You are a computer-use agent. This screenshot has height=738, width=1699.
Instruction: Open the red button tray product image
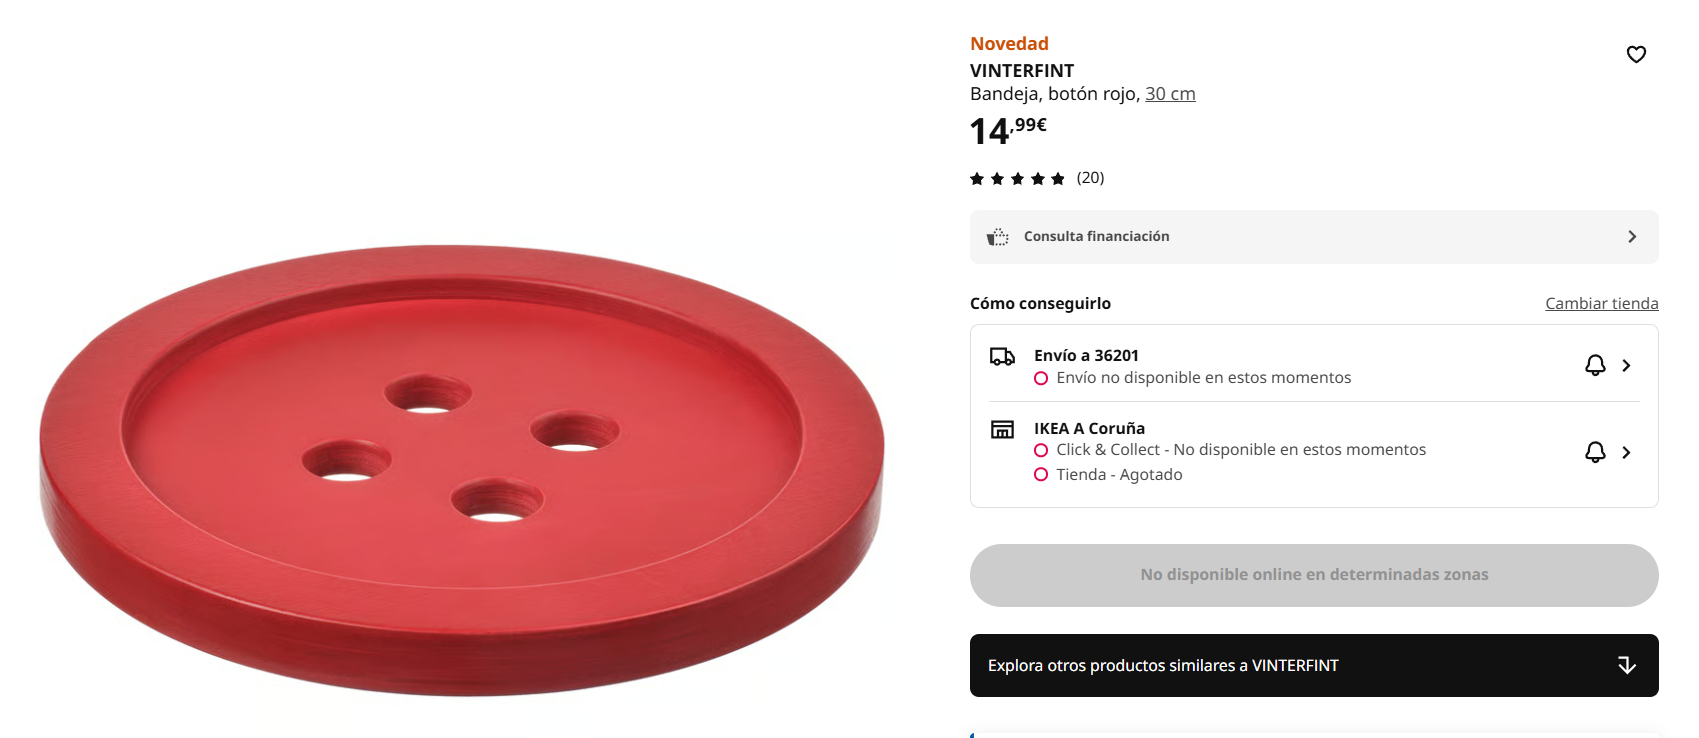(x=462, y=470)
